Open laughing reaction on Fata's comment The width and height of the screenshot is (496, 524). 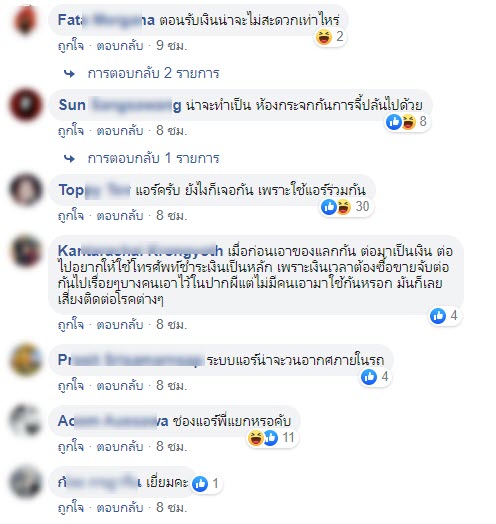(x=324, y=37)
